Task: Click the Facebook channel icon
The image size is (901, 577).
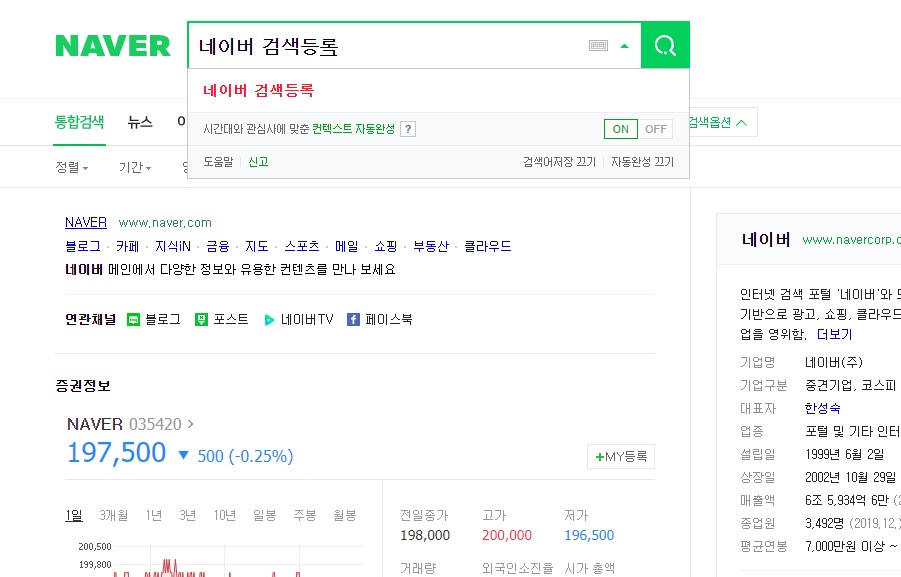Action: [x=353, y=320]
